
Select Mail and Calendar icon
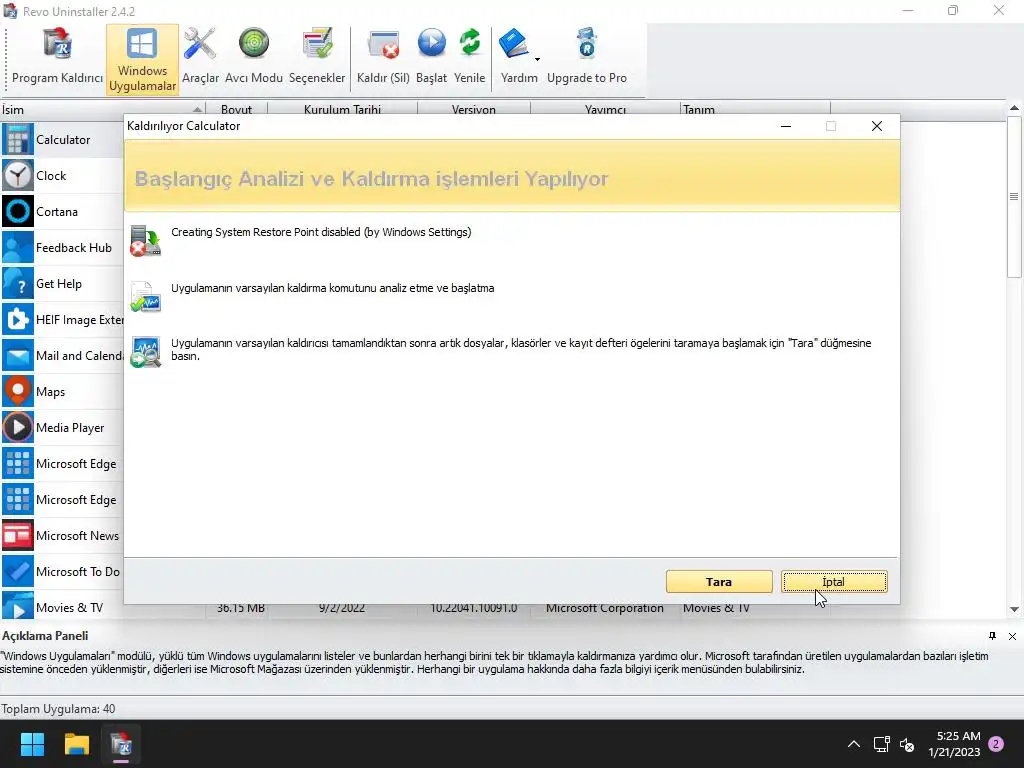pyautogui.click(x=18, y=355)
